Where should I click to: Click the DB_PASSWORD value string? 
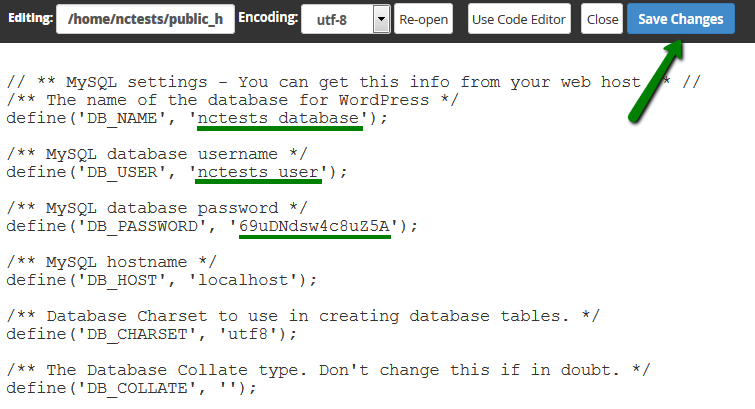tap(313, 226)
